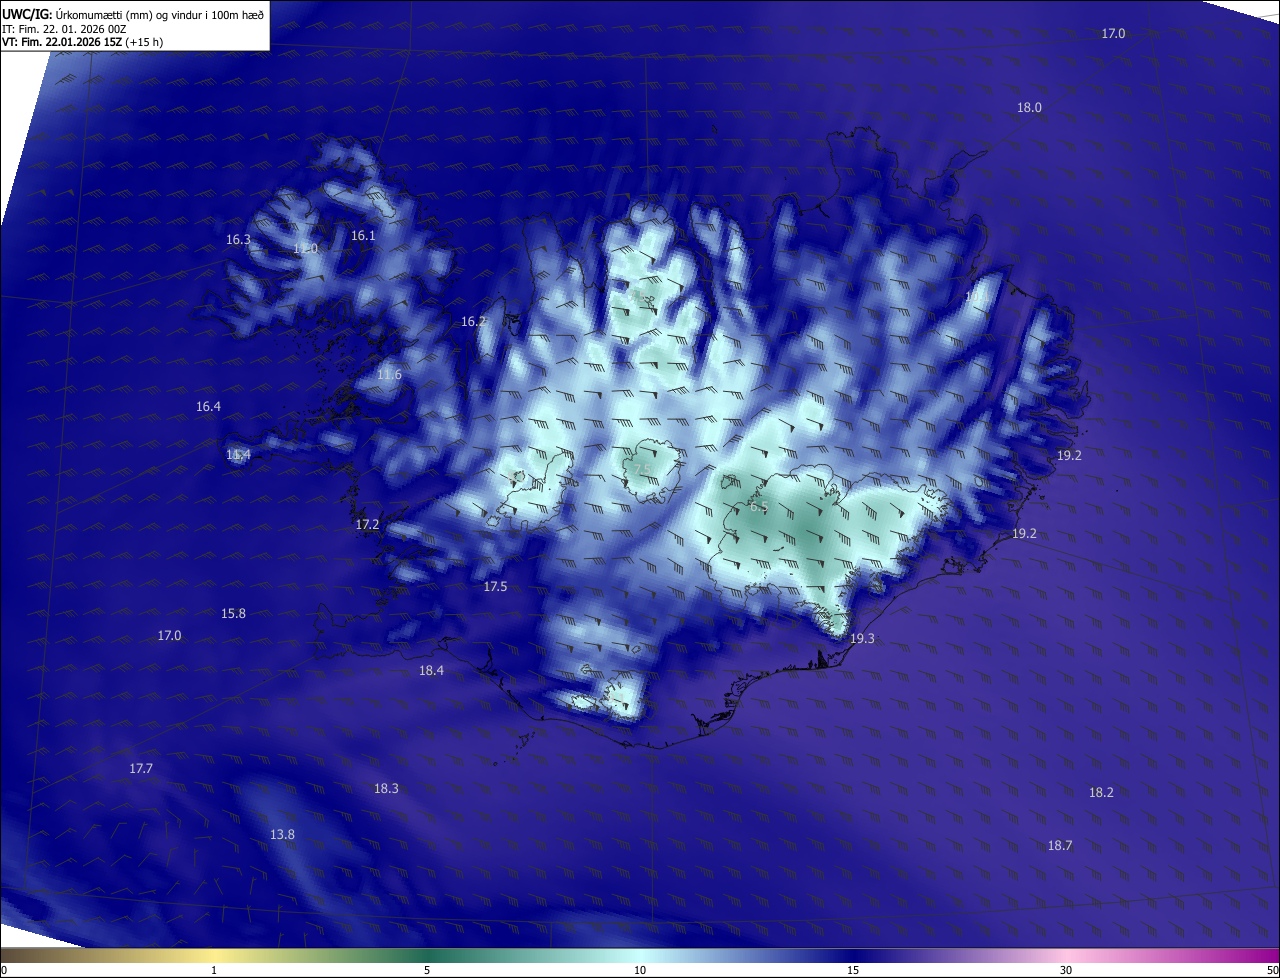Click the 18.0 value label
This screenshot has height=978, width=1280.
(x=1029, y=108)
